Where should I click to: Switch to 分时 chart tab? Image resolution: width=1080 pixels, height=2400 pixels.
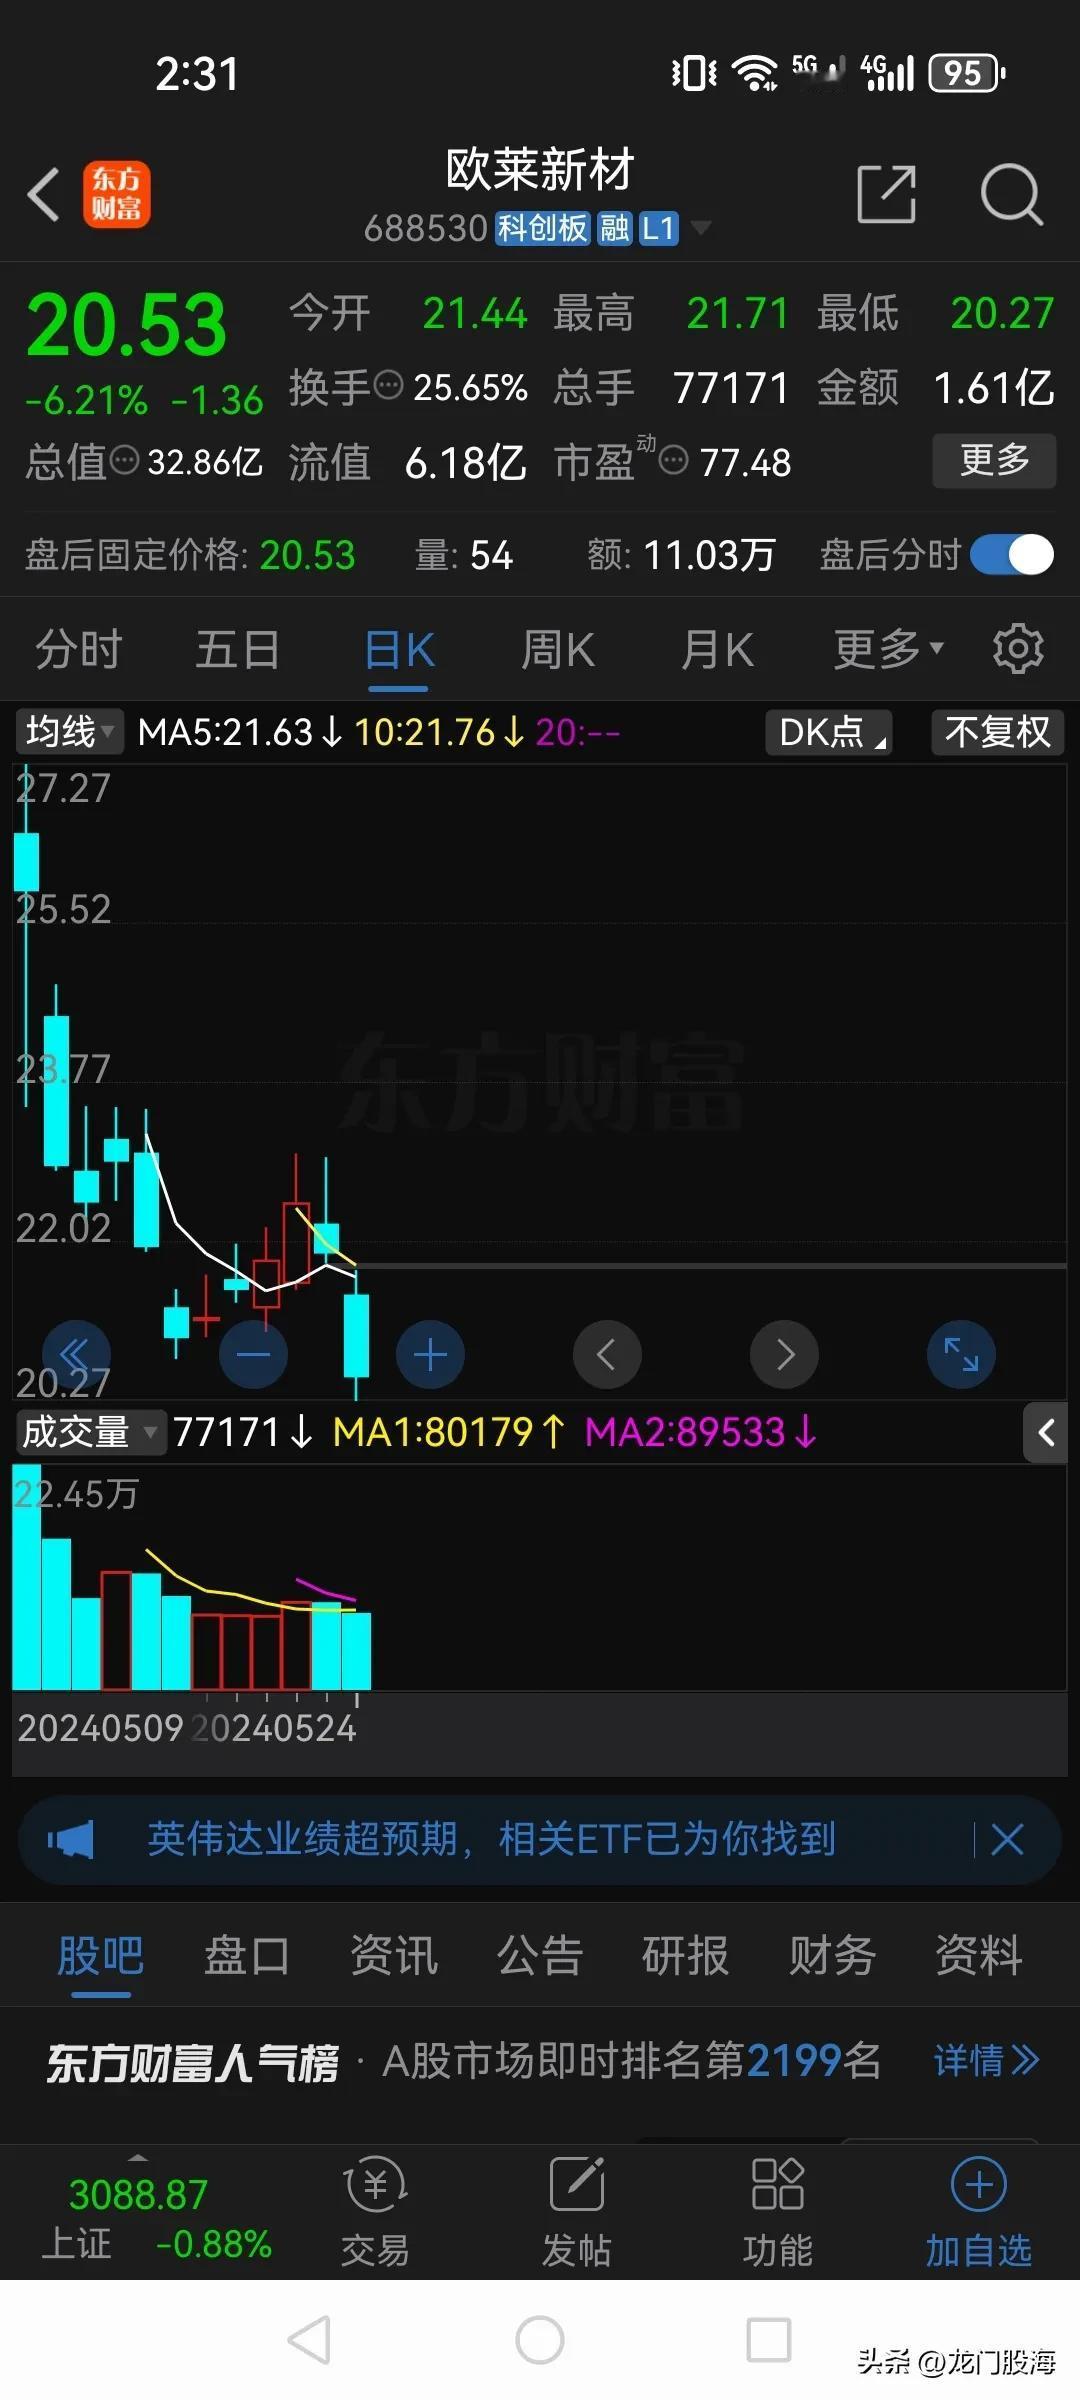(78, 649)
